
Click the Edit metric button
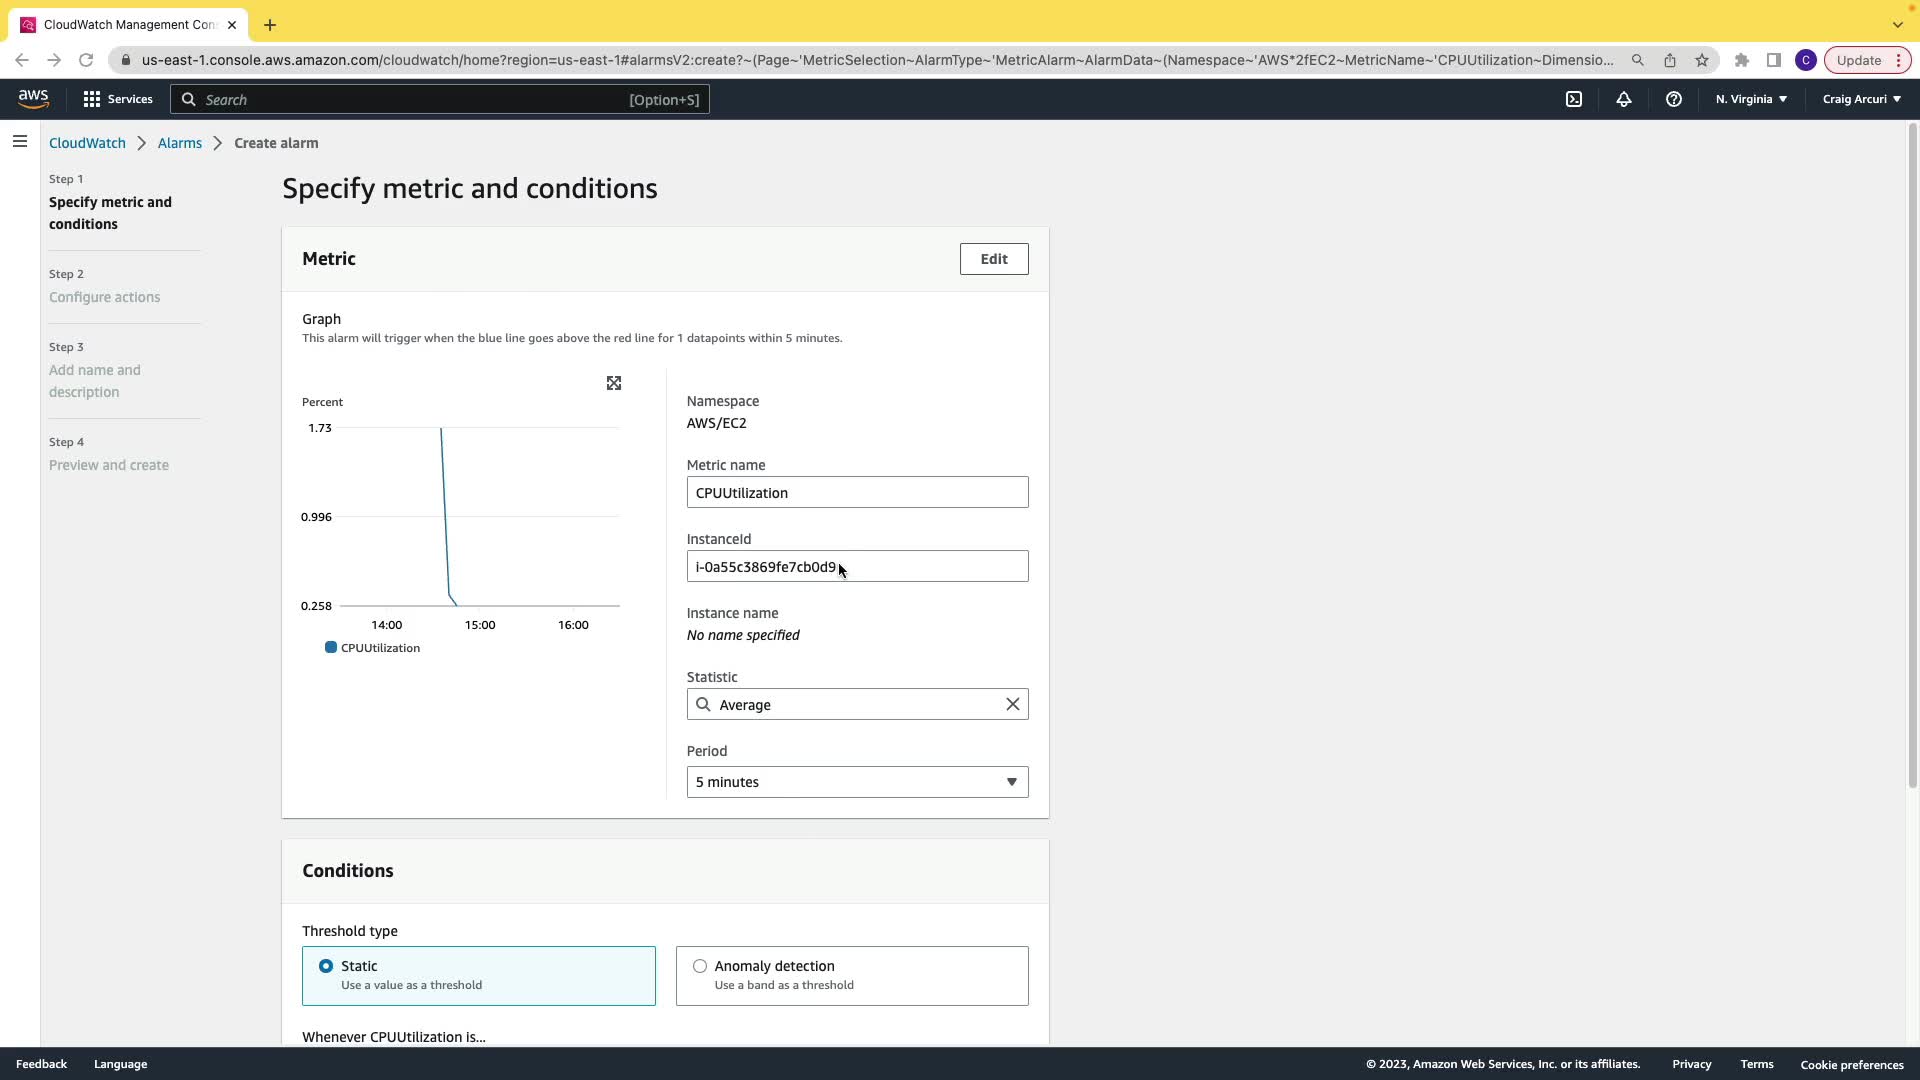click(993, 259)
